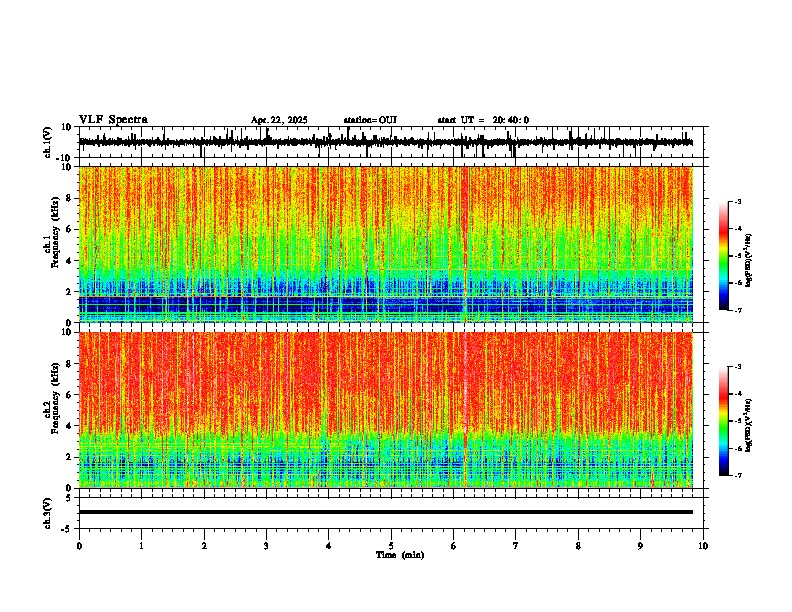Click the time axis tick label '3'
This screenshot has height=612, width=792.
pyautogui.click(x=266, y=546)
